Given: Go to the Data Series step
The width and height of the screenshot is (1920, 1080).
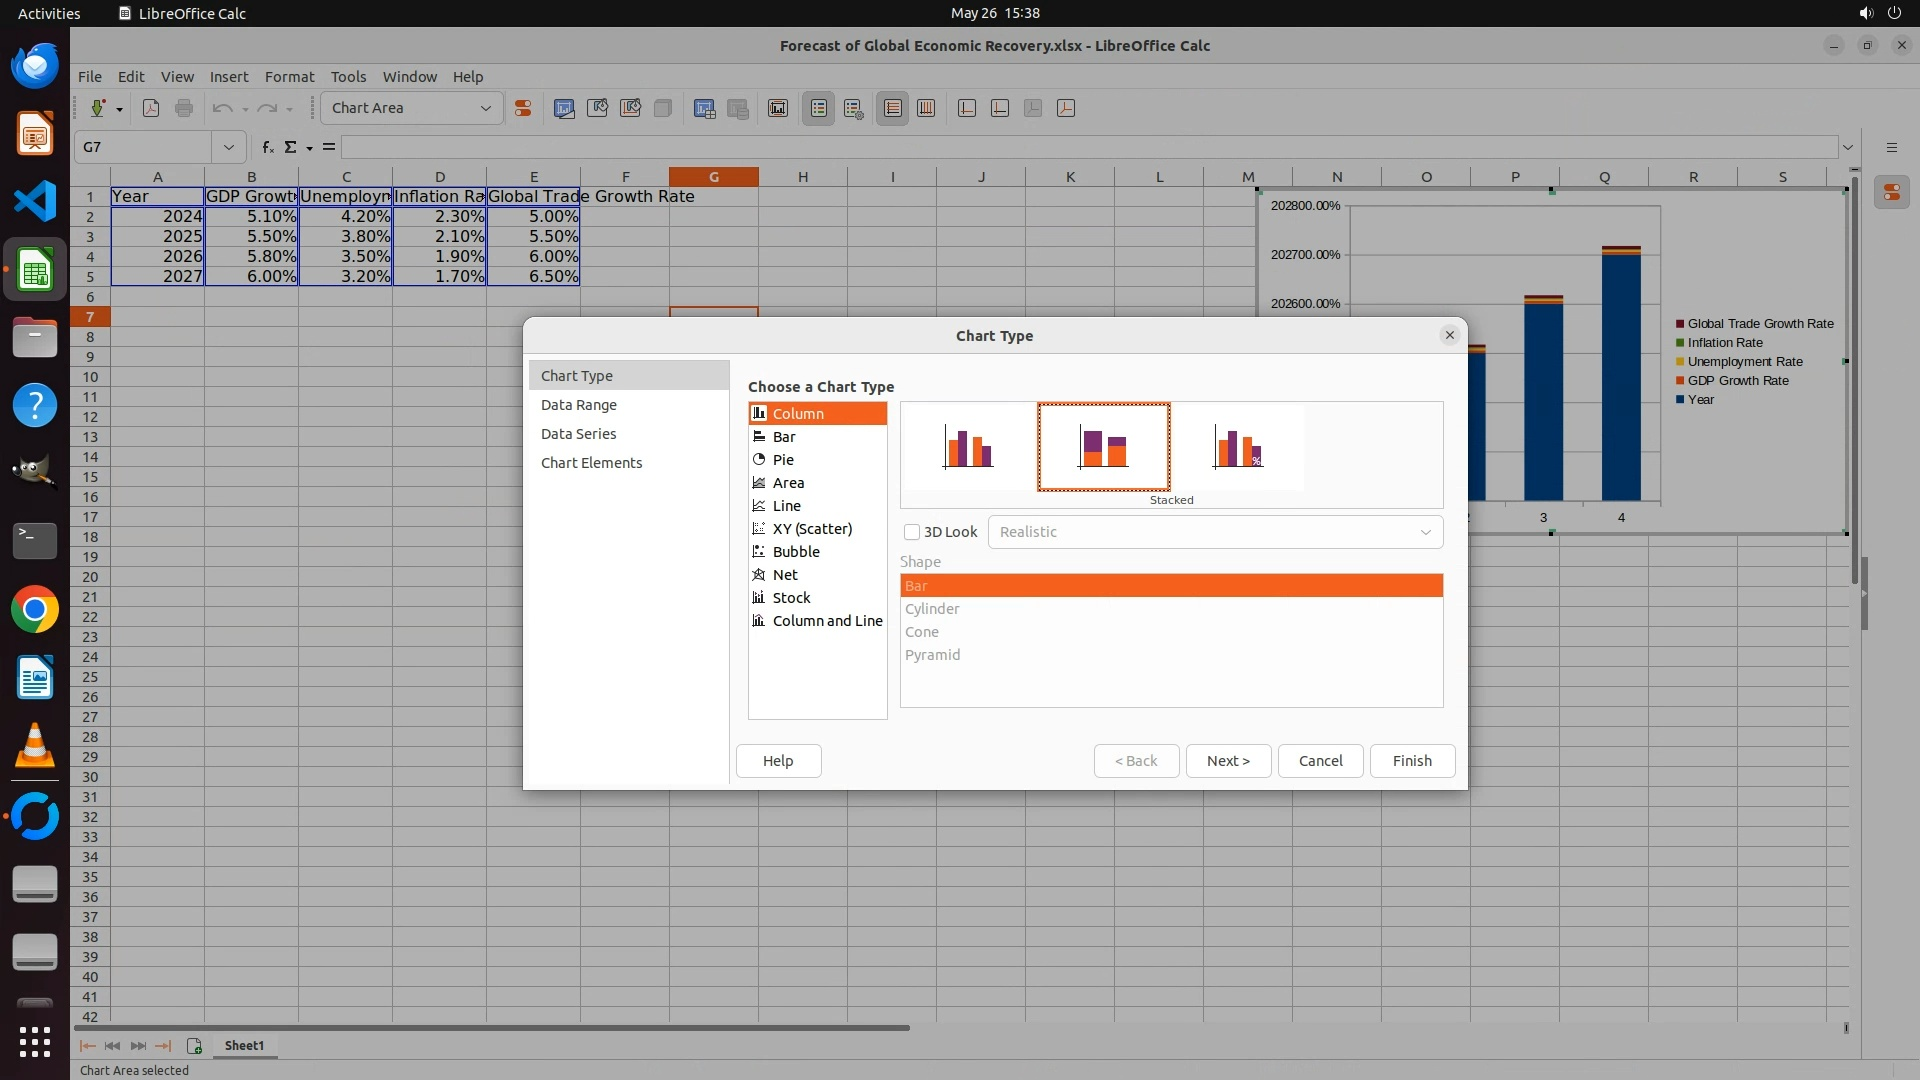Looking at the screenshot, I should tap(578, 434).
